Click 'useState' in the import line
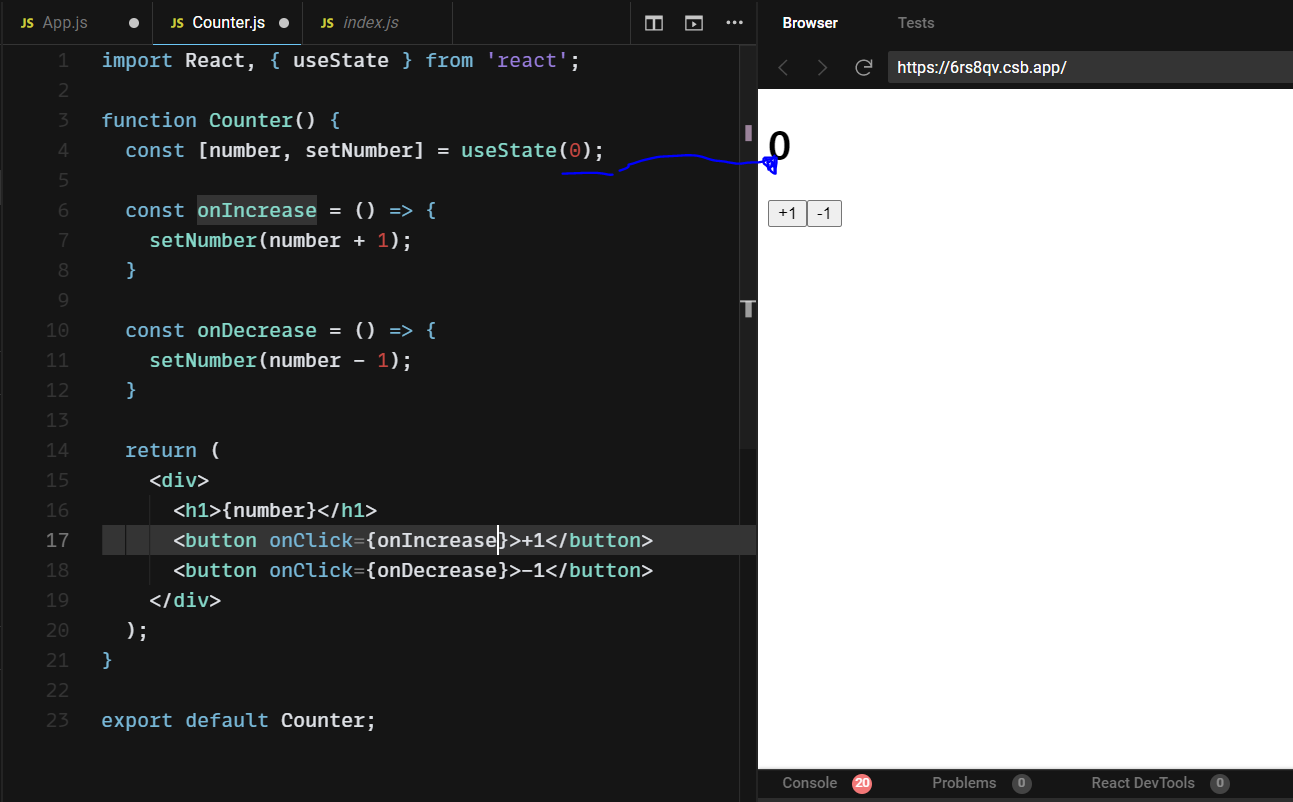Screen dimensions: 1293x802 click(340, 60)
